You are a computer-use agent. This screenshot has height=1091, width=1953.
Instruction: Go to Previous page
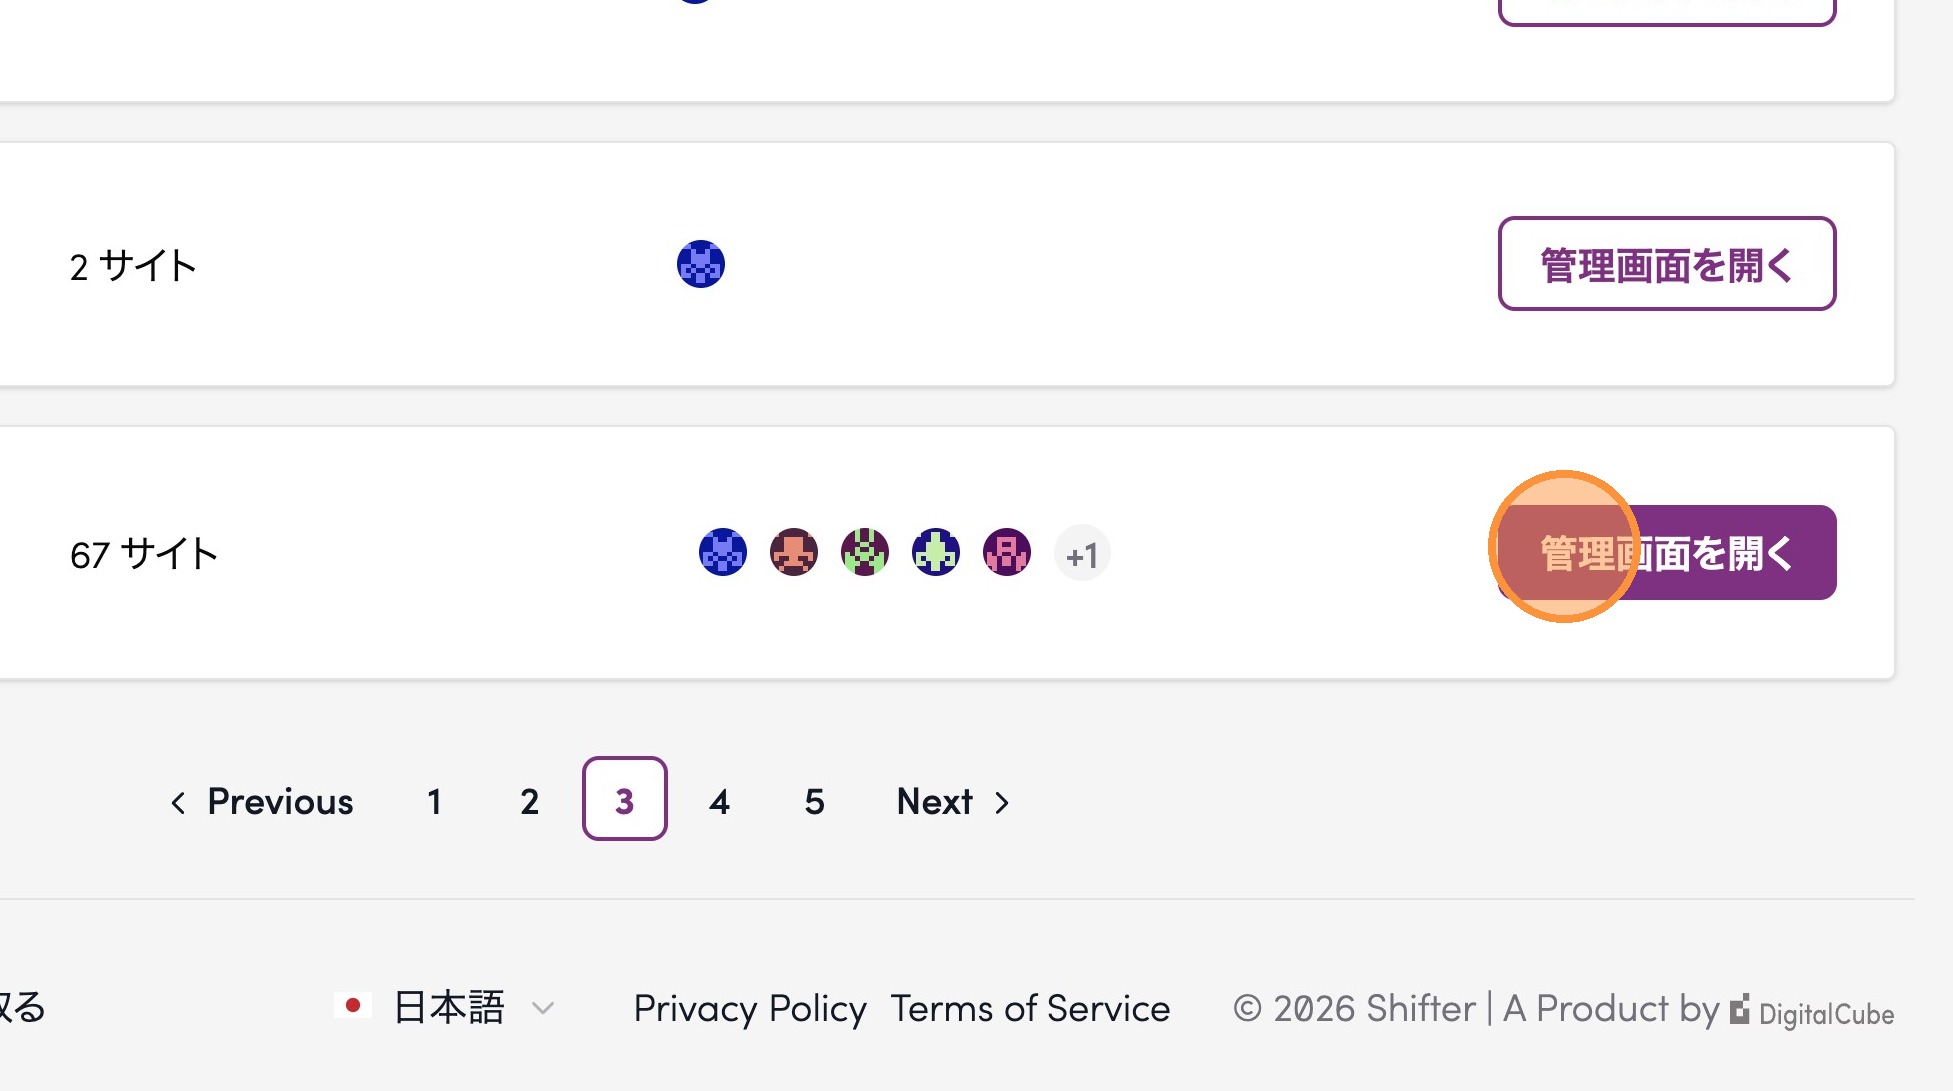click(x=262, y=801)
